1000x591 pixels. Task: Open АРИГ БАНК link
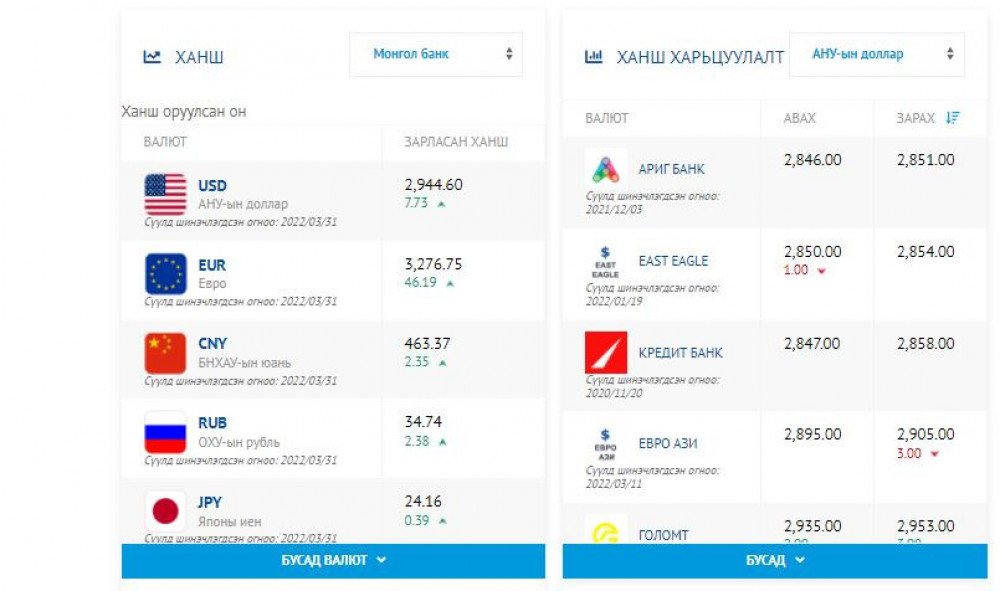pyautogui.click(x=672, y=169)
